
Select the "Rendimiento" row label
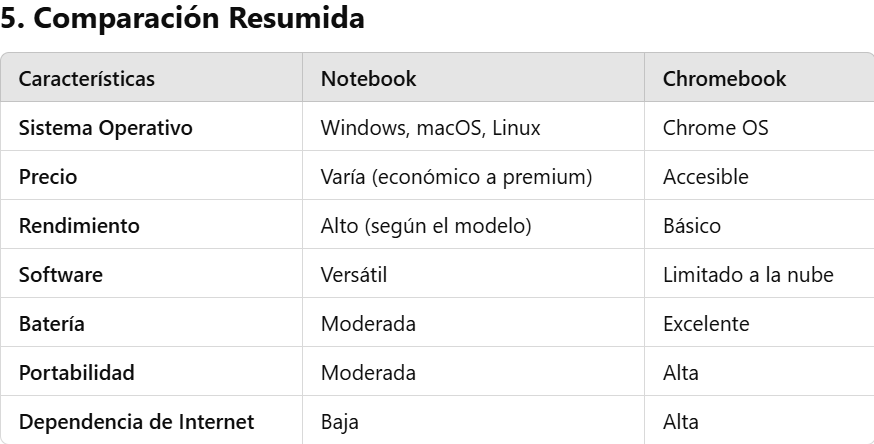point(79,226)
